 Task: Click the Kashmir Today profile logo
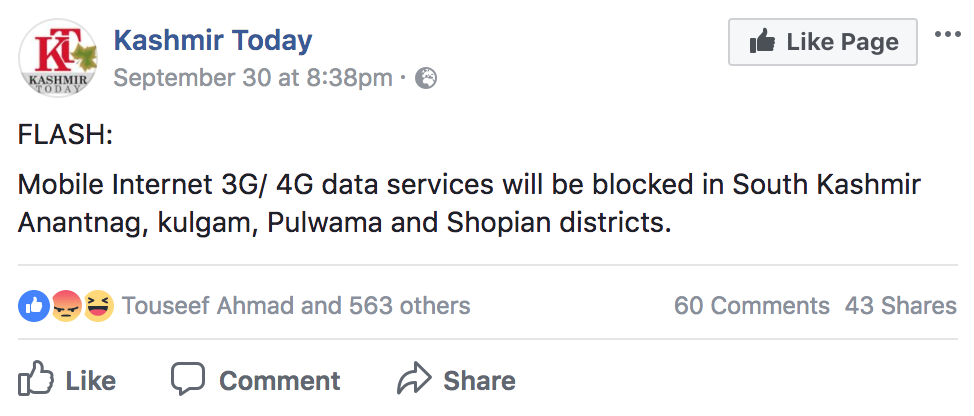click(x=58, y=58)
